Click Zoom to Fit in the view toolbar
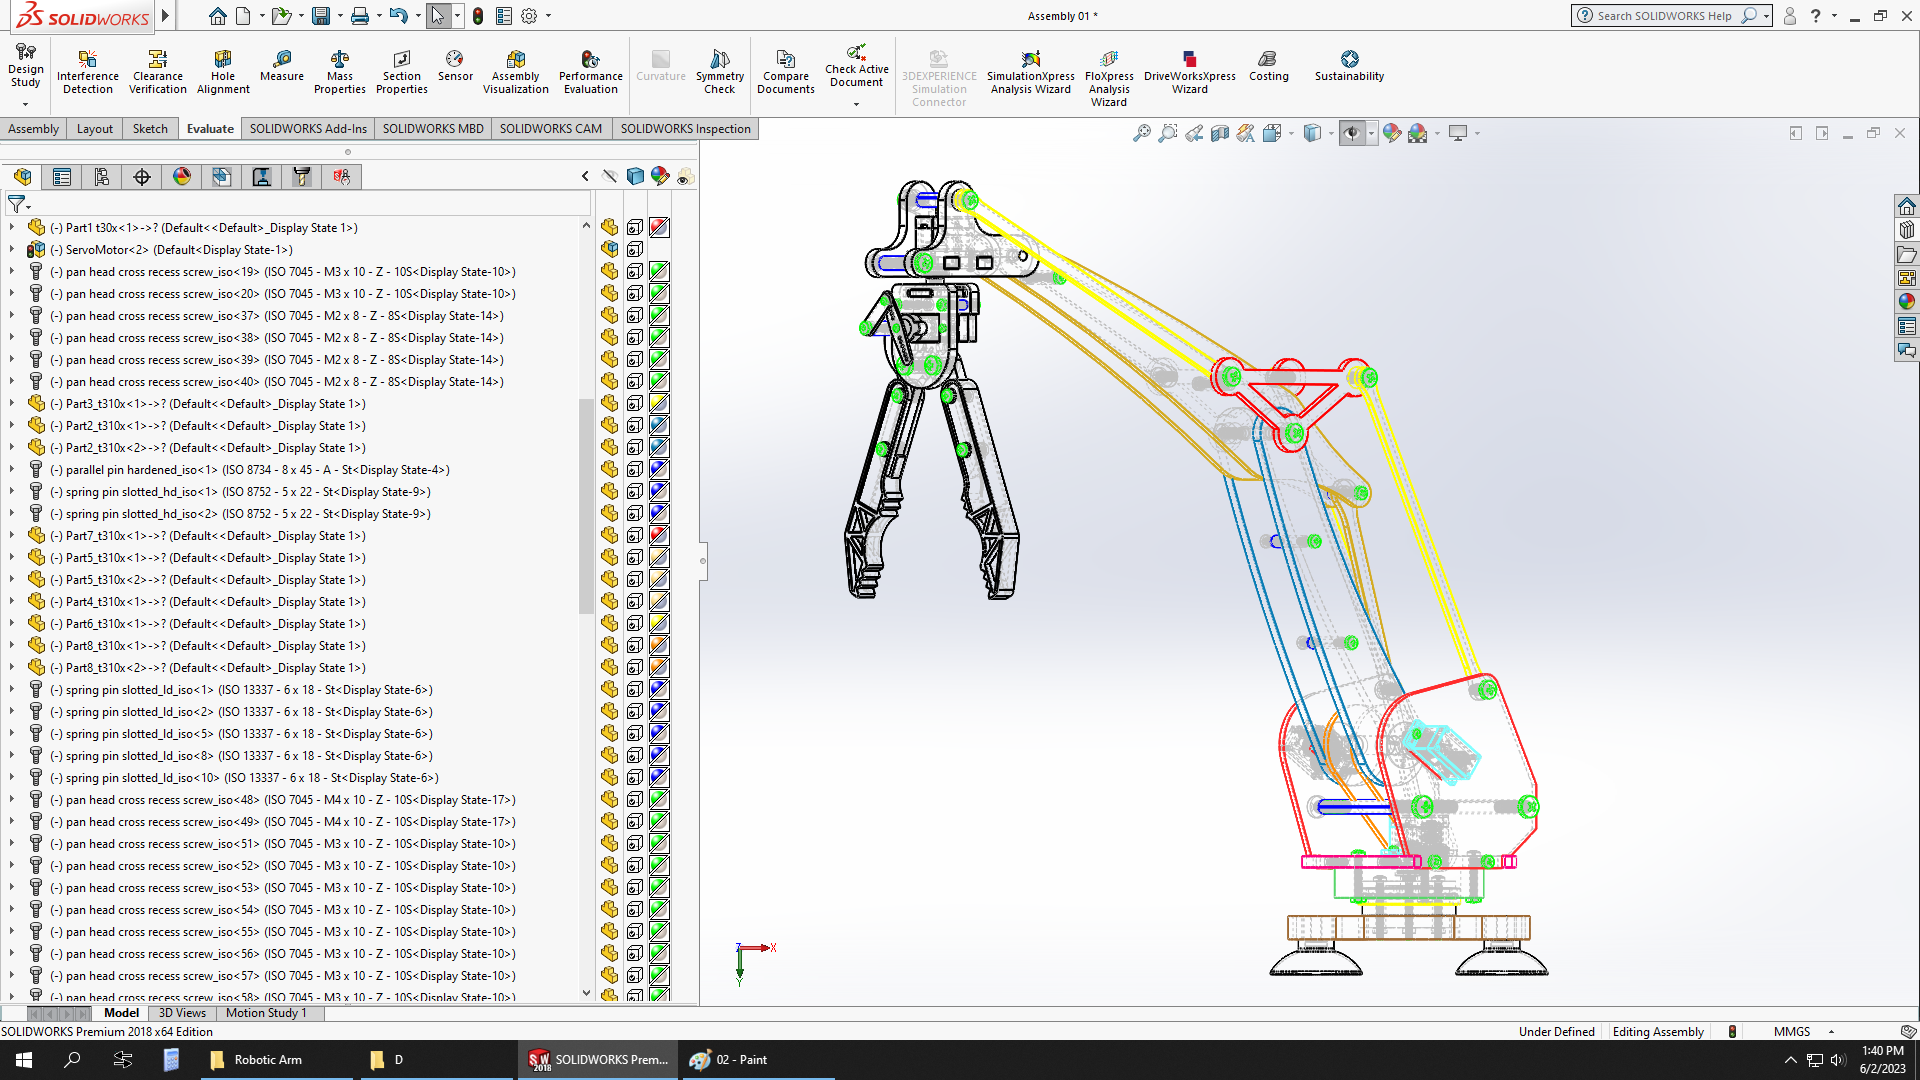1920x1080 pixels. coord(1141,133)
